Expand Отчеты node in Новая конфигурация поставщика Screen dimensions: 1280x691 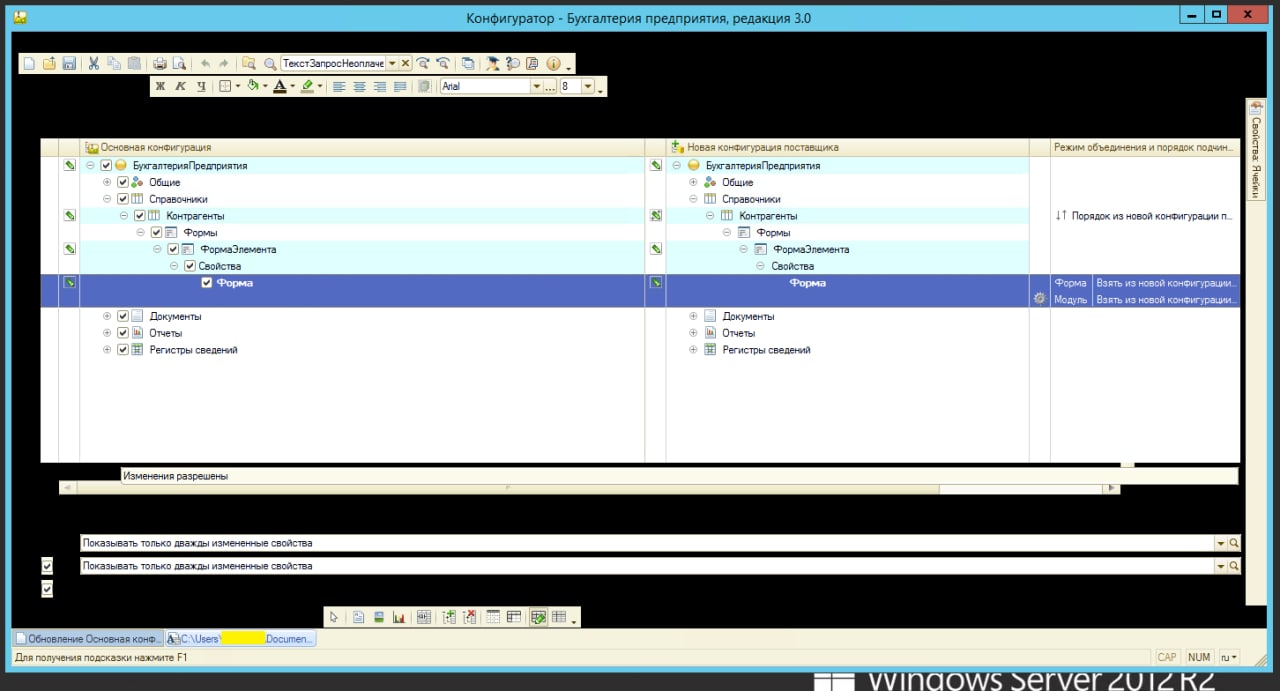click(694, 333)
